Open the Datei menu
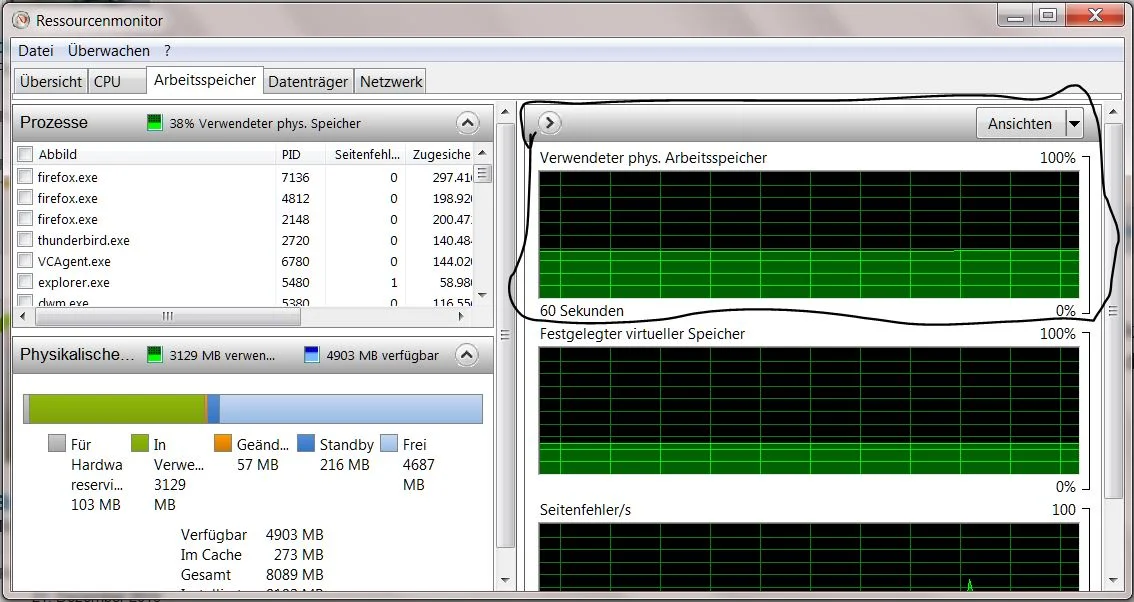This screenshot has width=1134, height=602. coord(35,51)
